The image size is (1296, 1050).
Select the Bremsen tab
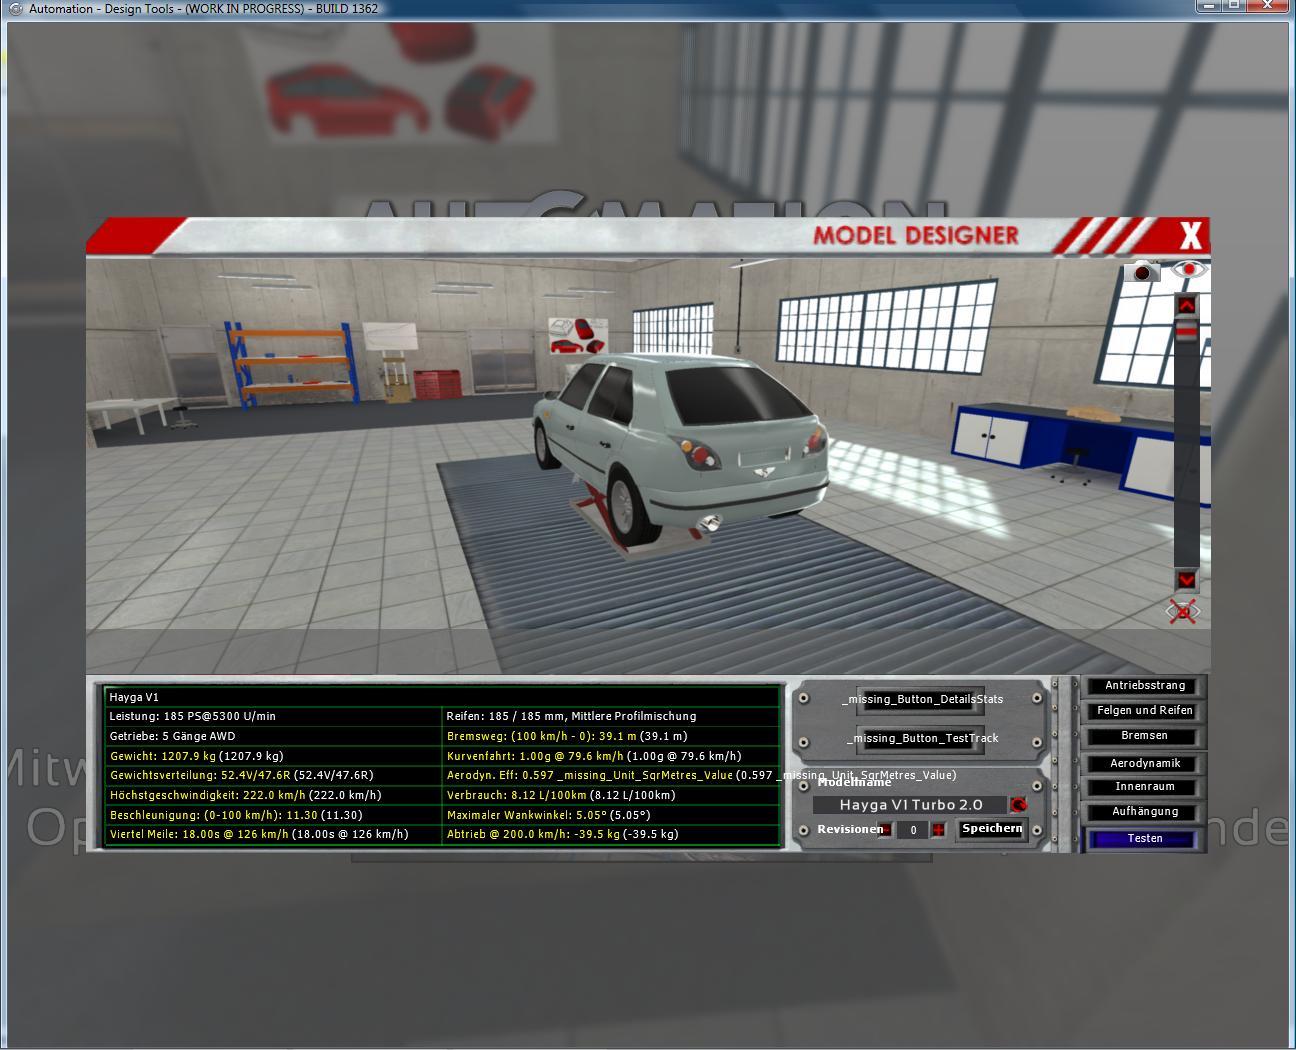[1144, 736]
